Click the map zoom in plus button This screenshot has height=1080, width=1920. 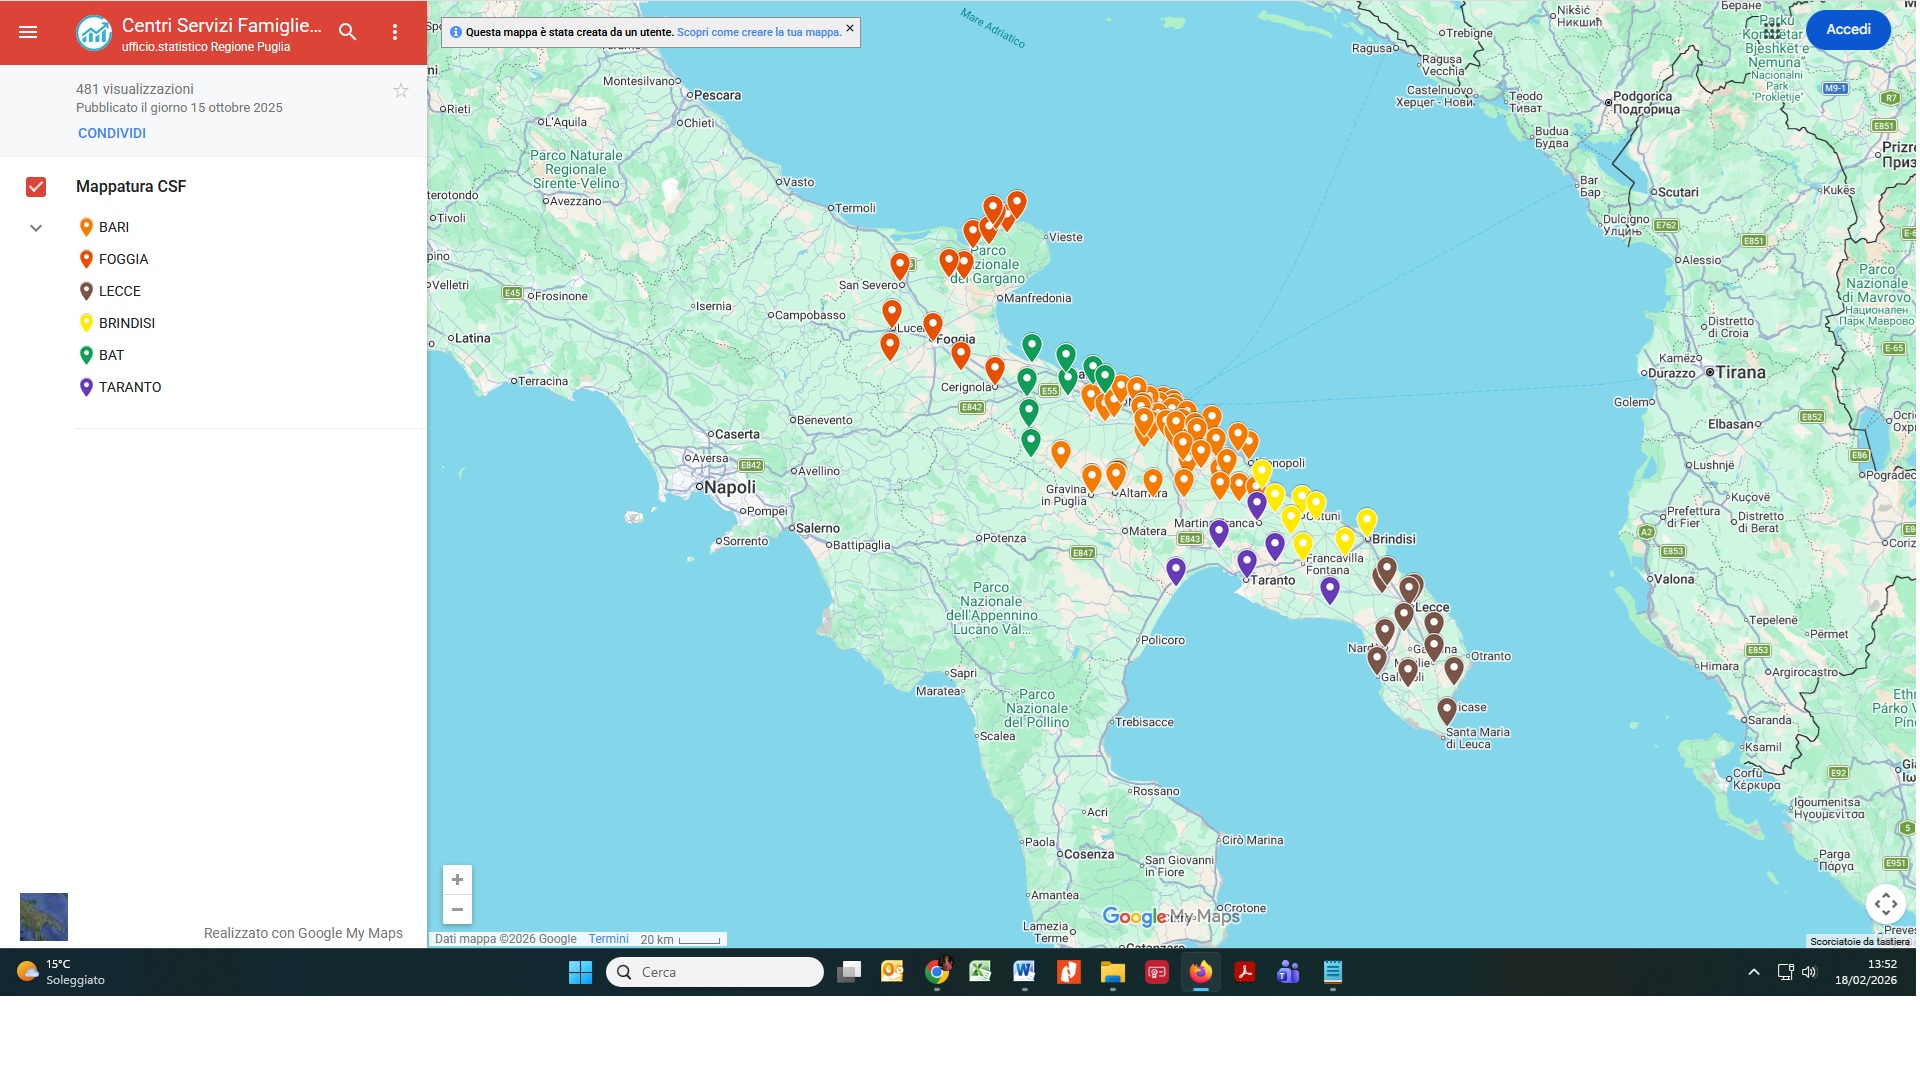click(x=457, y=880)
